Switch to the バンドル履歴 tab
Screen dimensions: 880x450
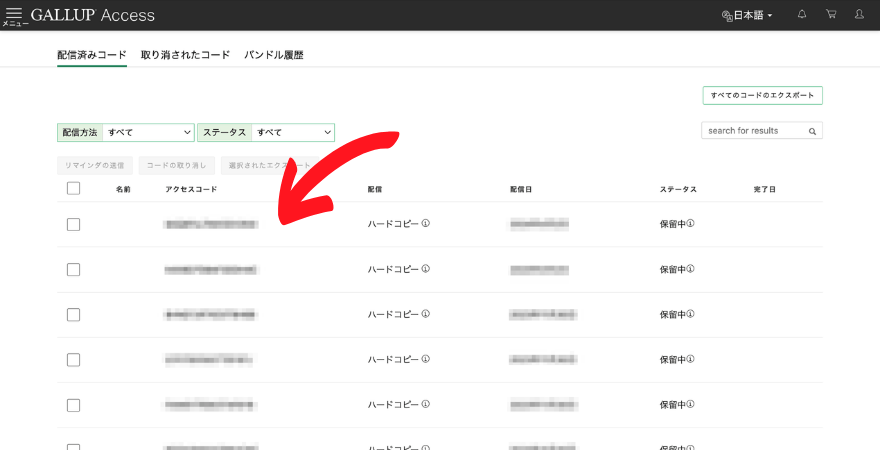pos(274,55)
